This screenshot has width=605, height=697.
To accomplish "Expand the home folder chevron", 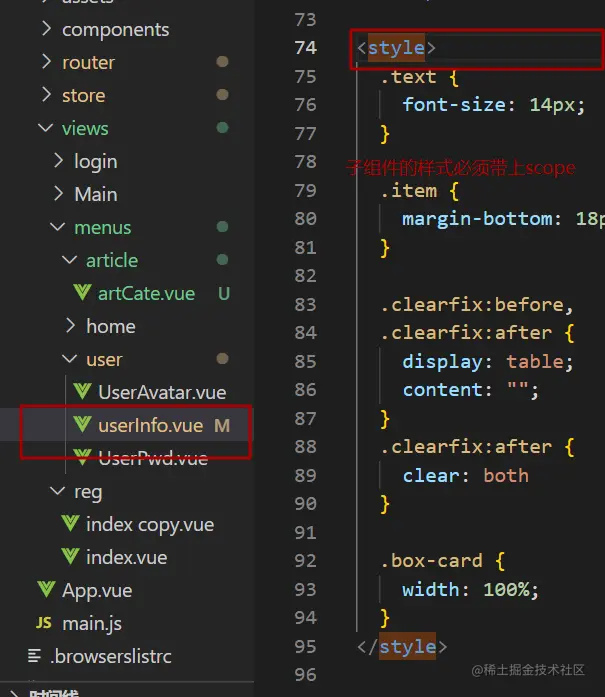I will (x=70, y=326).
